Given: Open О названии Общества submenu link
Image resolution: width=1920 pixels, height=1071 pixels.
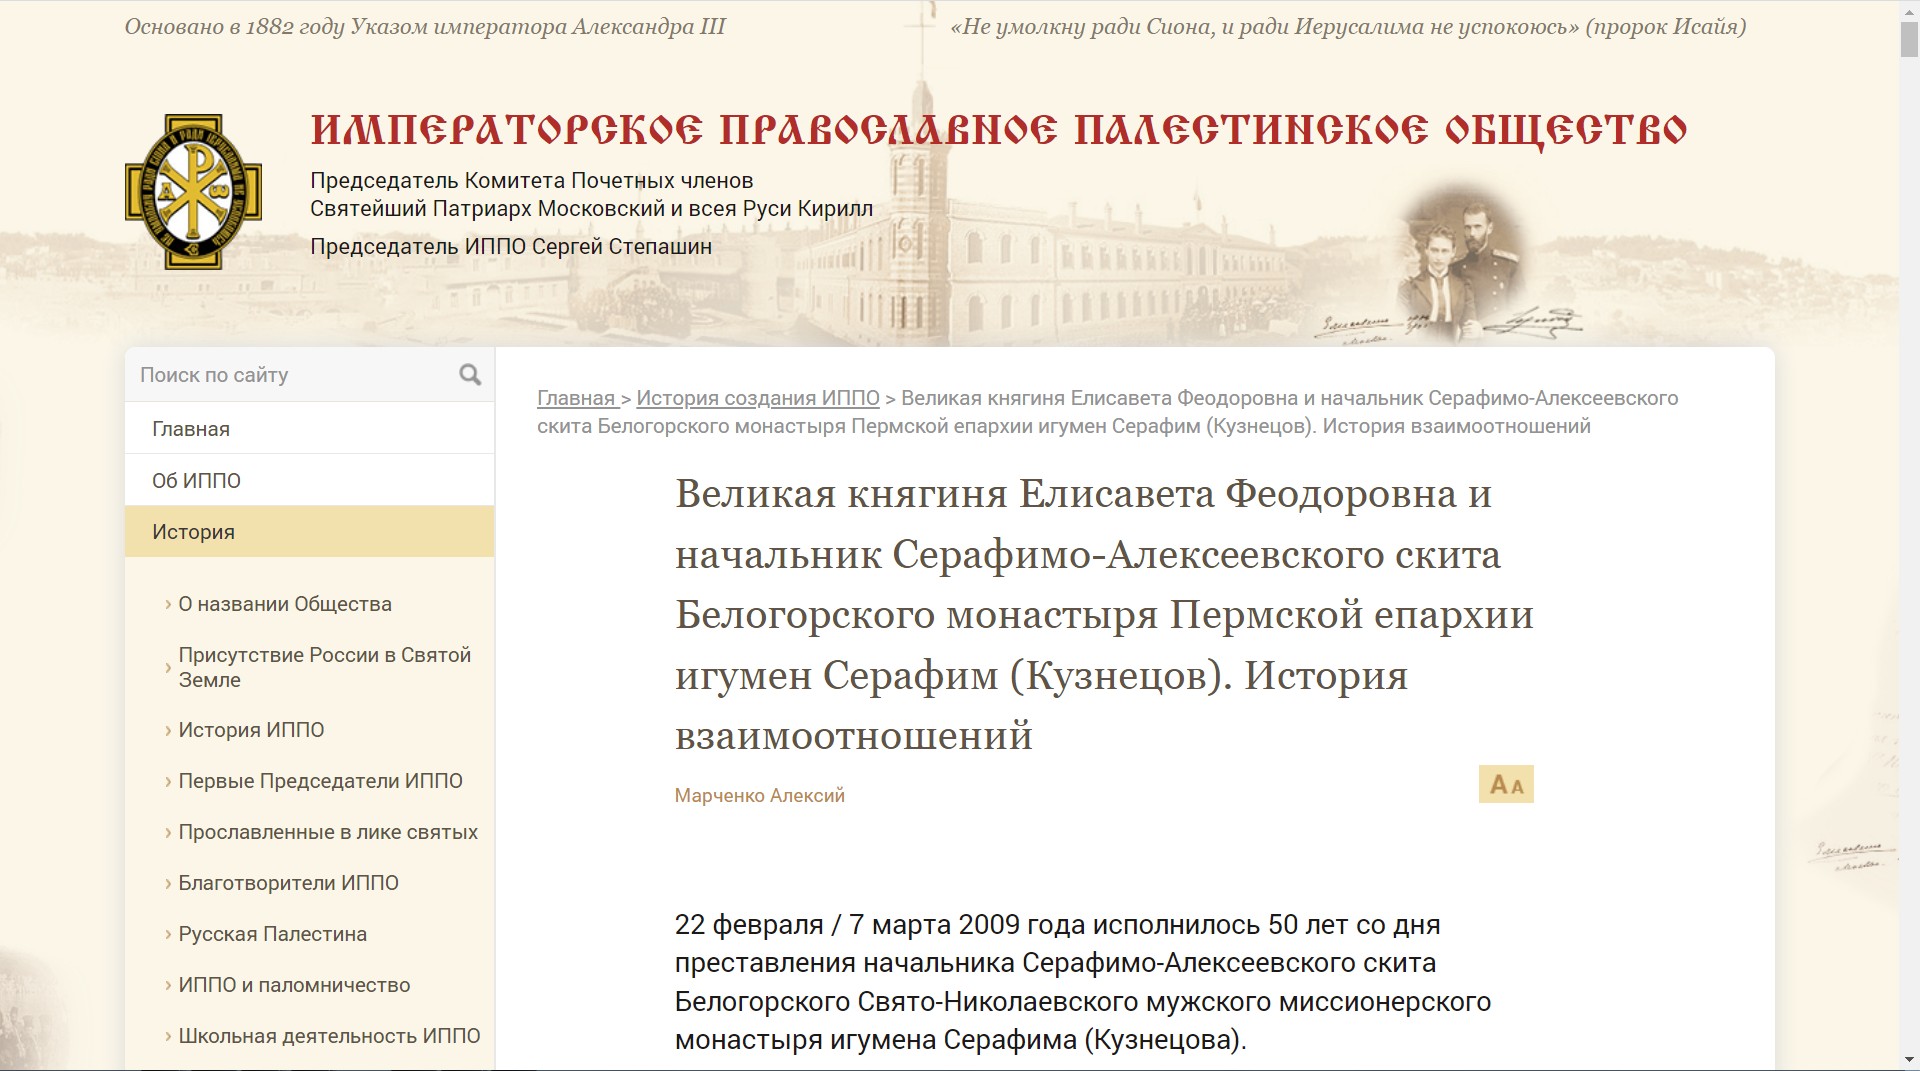Looking at the screenshot, I should tap(285, 604).
